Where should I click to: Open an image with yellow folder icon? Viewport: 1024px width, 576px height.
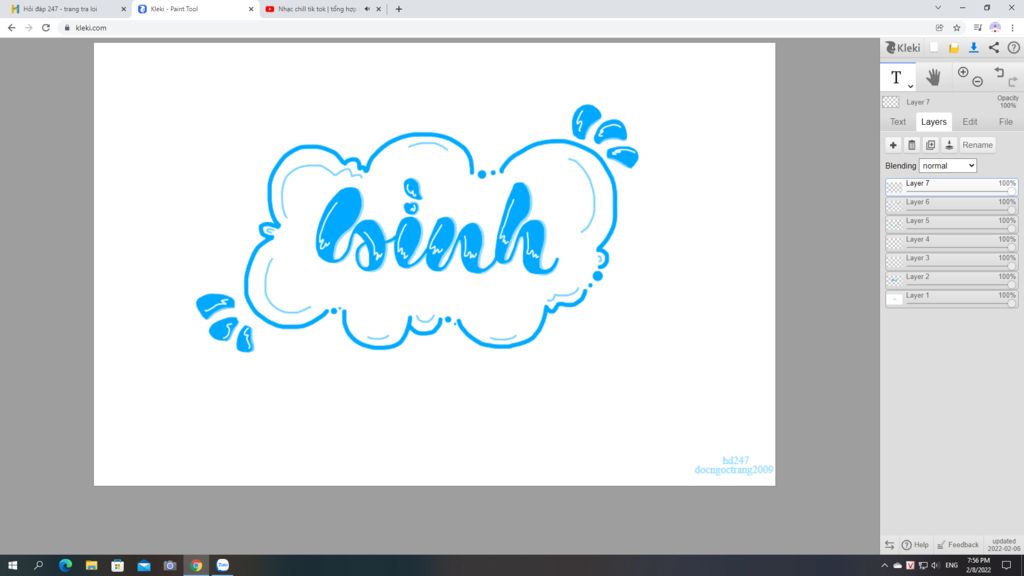click(954, 48)
